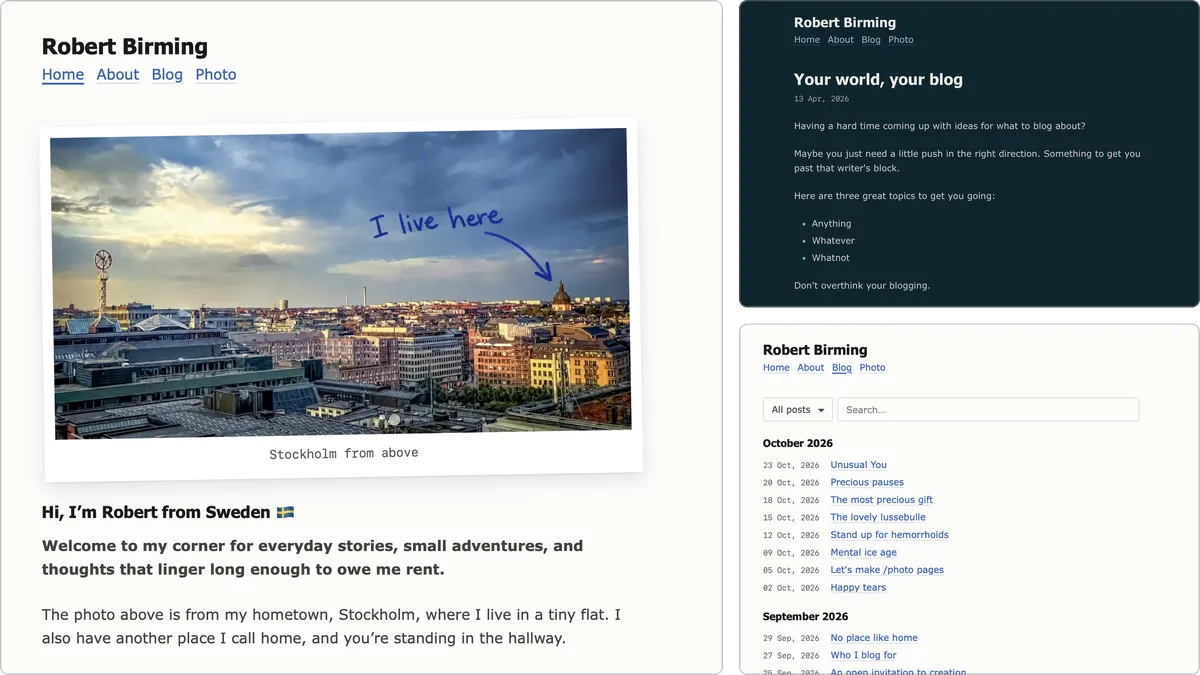Click the Search posts input field

coord(988,409)
